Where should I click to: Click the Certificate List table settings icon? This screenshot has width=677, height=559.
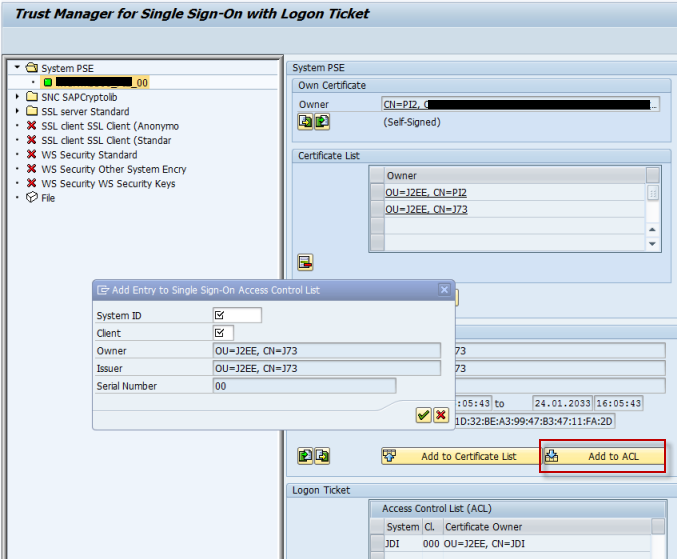click(x=652, y=175)
